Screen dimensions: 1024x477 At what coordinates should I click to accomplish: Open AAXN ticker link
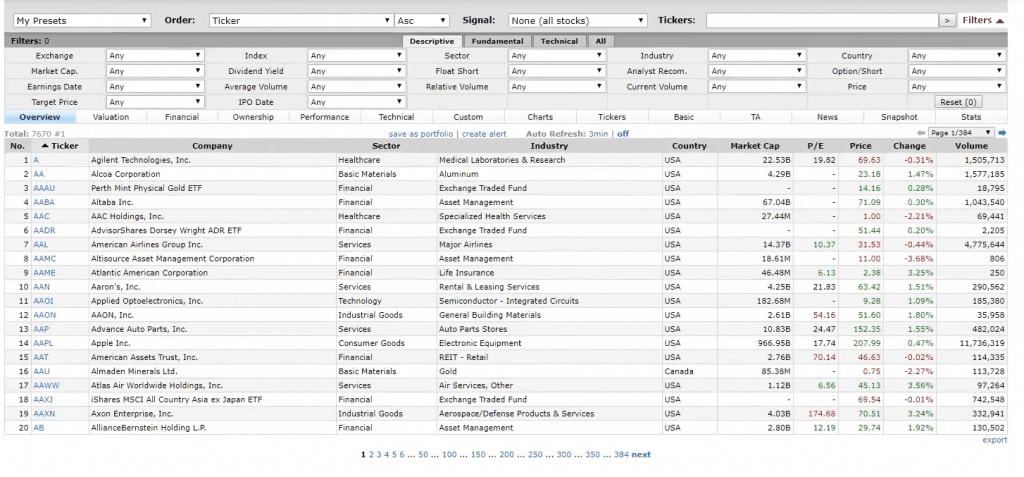point(44,414)
